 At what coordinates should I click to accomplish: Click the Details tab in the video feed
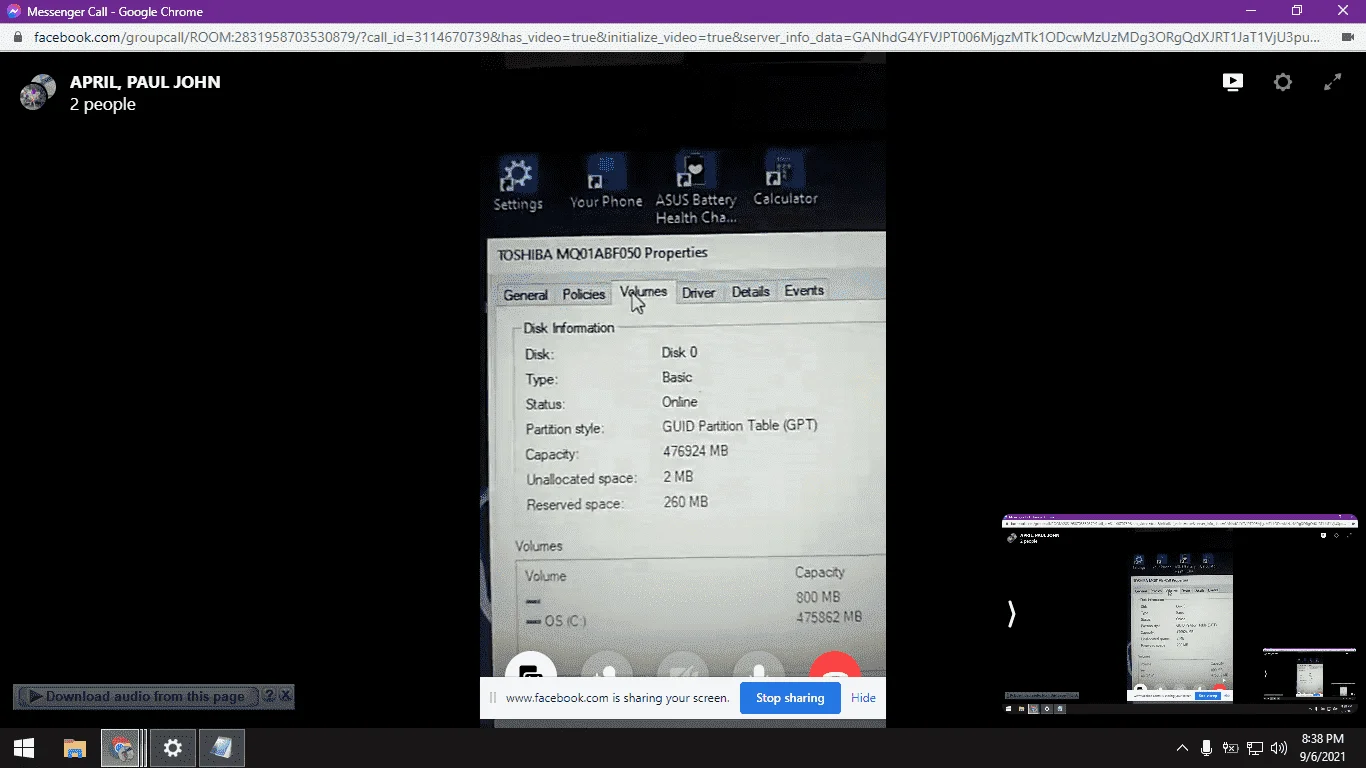751,292
